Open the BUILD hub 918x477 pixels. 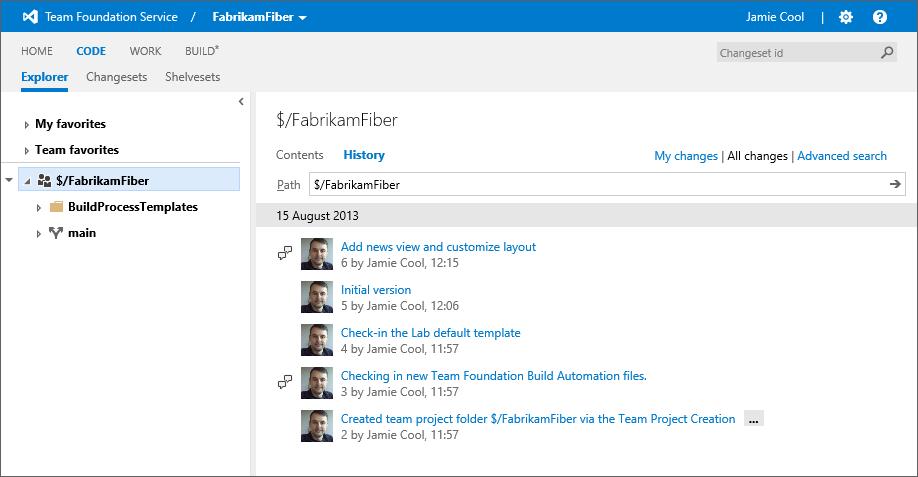pos(202,51)
